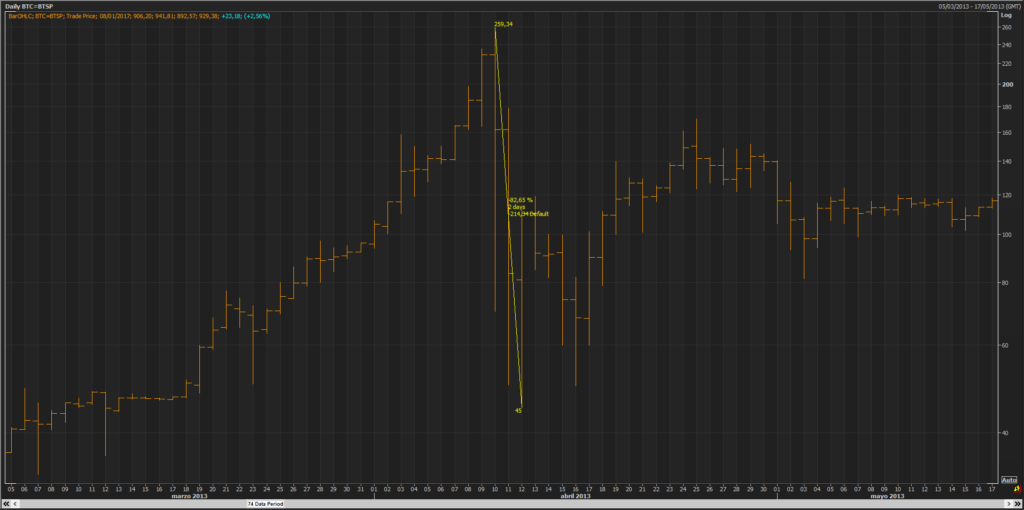Click the +23,18 change value in legend

[x=230, y=15]
